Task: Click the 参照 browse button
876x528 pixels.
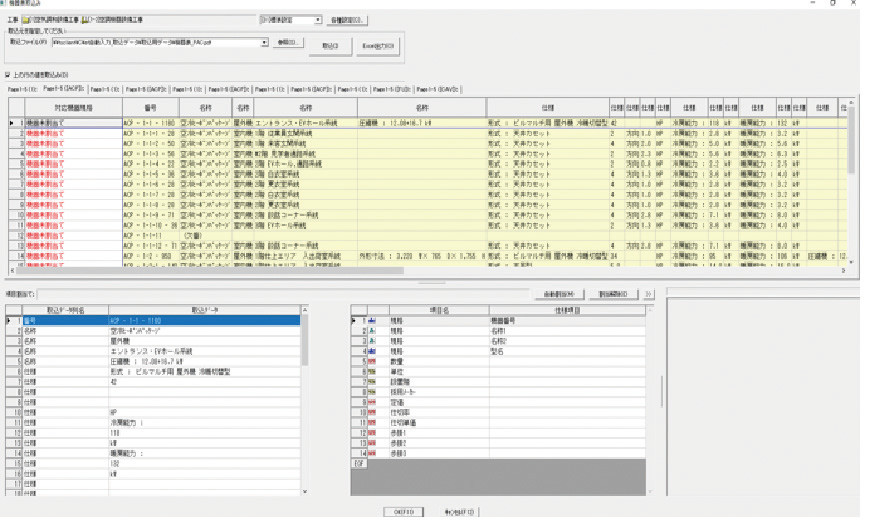Action: coord(288,42)
